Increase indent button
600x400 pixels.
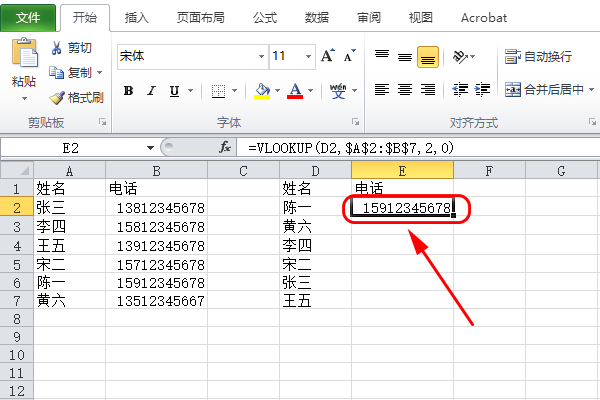(482, 90)
